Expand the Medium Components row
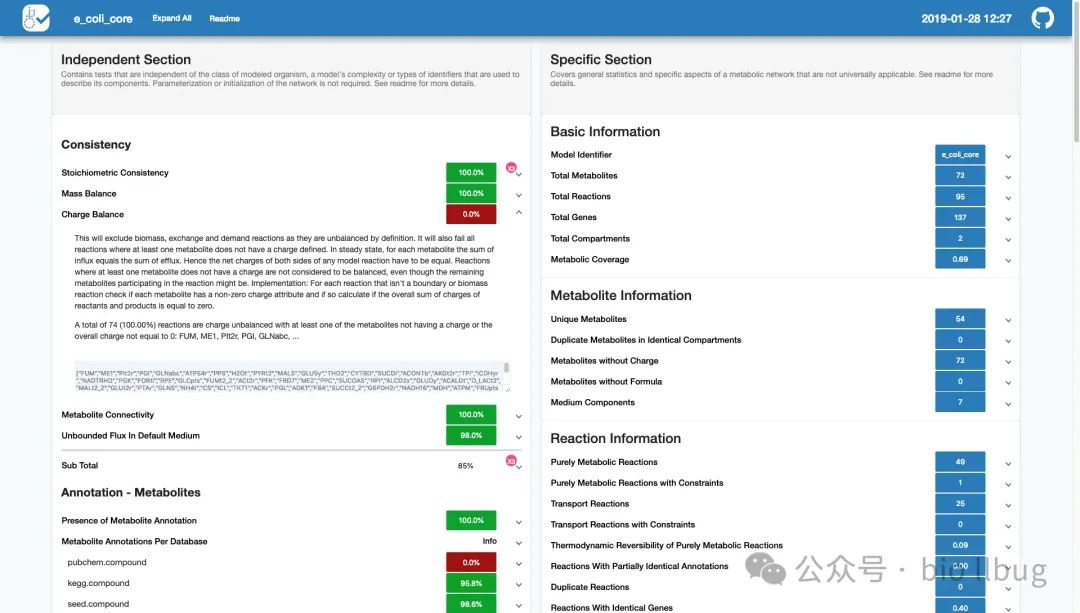The image size is (1080, 613). pyautogui.click(x=1008, y=404)
